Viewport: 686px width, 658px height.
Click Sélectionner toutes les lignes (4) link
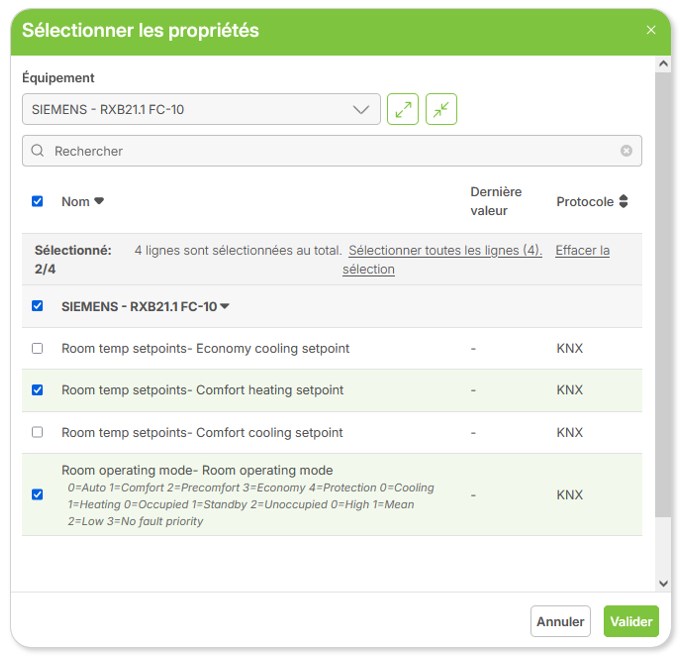(445, 250)
